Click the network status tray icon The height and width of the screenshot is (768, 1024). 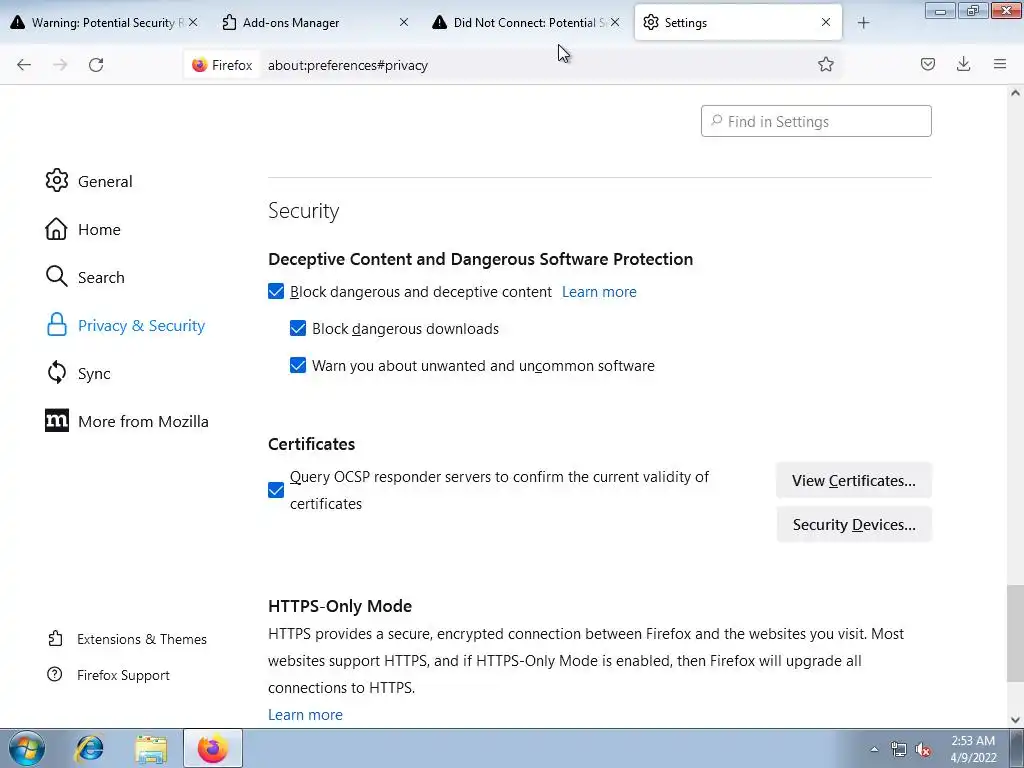(899, 749)
